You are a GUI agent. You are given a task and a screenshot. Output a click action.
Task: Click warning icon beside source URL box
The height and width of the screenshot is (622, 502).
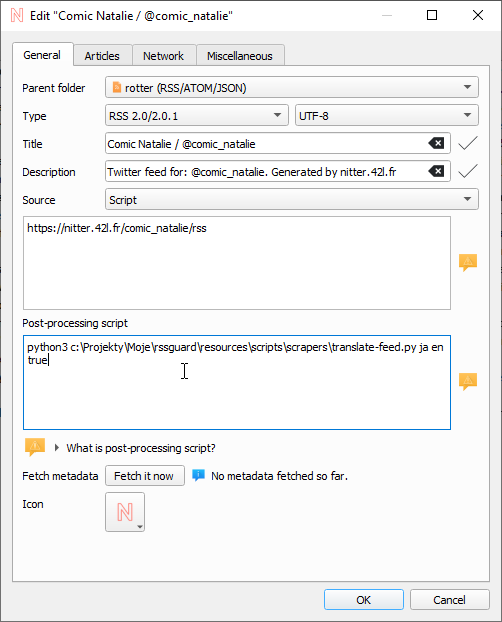click(x=468, y=263)
